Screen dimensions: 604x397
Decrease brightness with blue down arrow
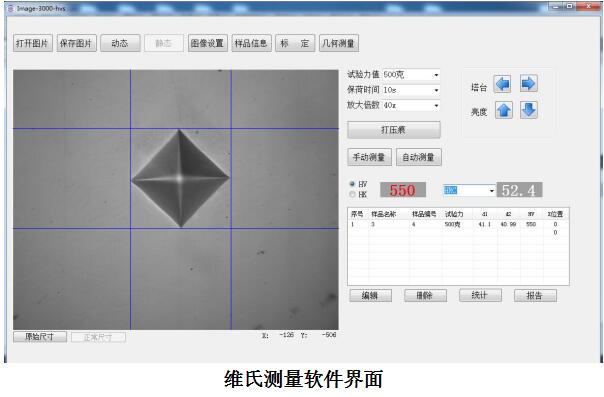click(529, 110)
